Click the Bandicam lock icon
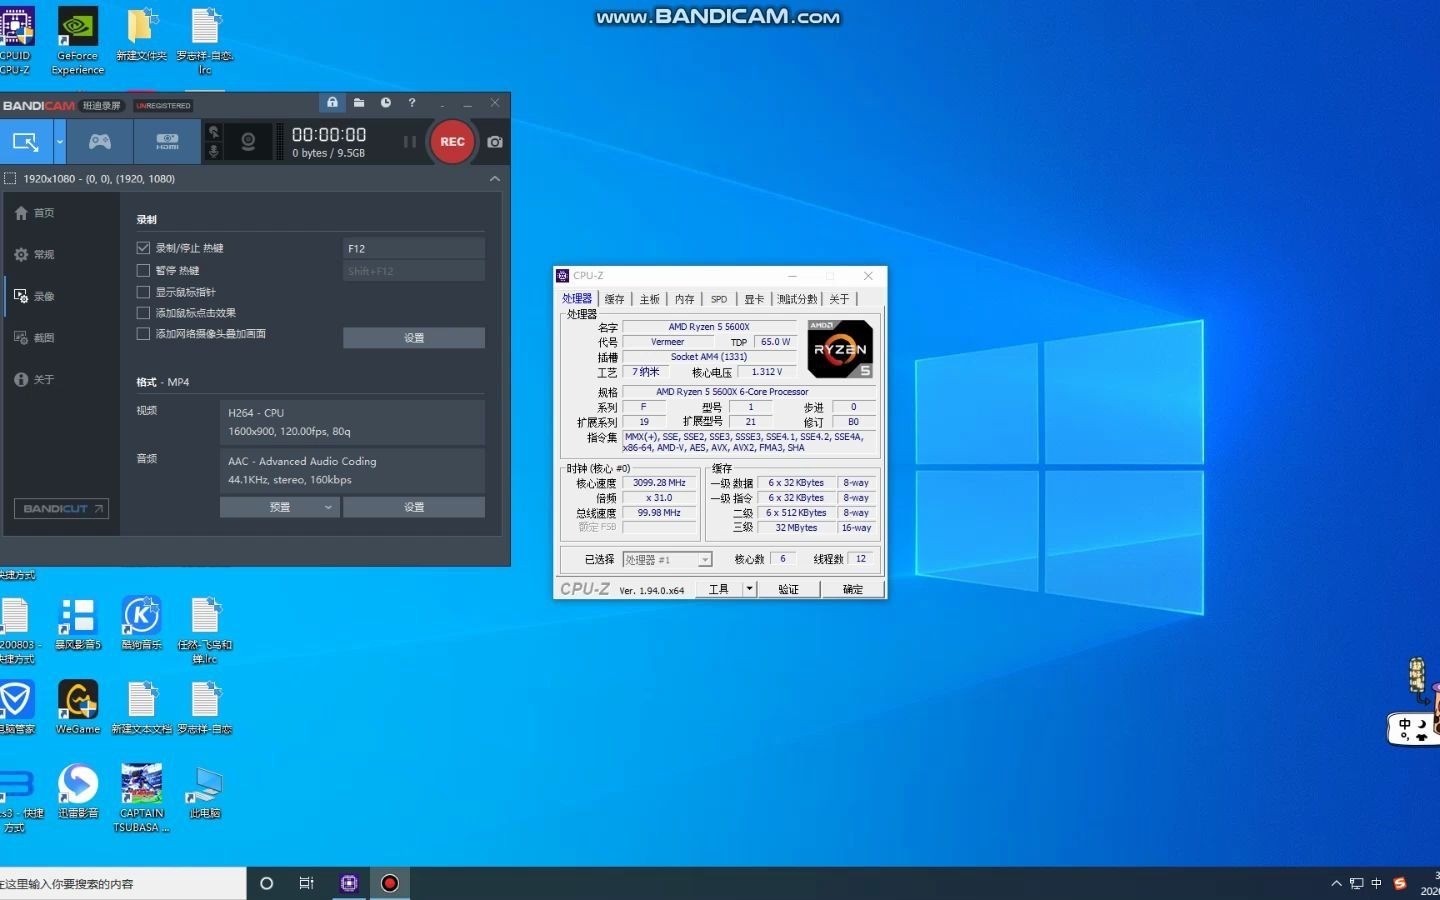The width and height of the screenshot is (1440, 900). pos(332,103)
